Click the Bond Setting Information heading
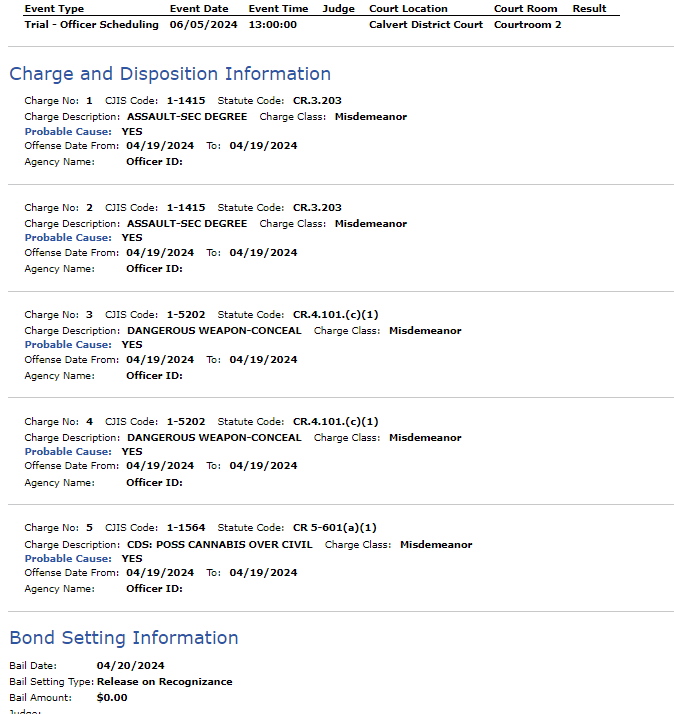 coord(124,638)
